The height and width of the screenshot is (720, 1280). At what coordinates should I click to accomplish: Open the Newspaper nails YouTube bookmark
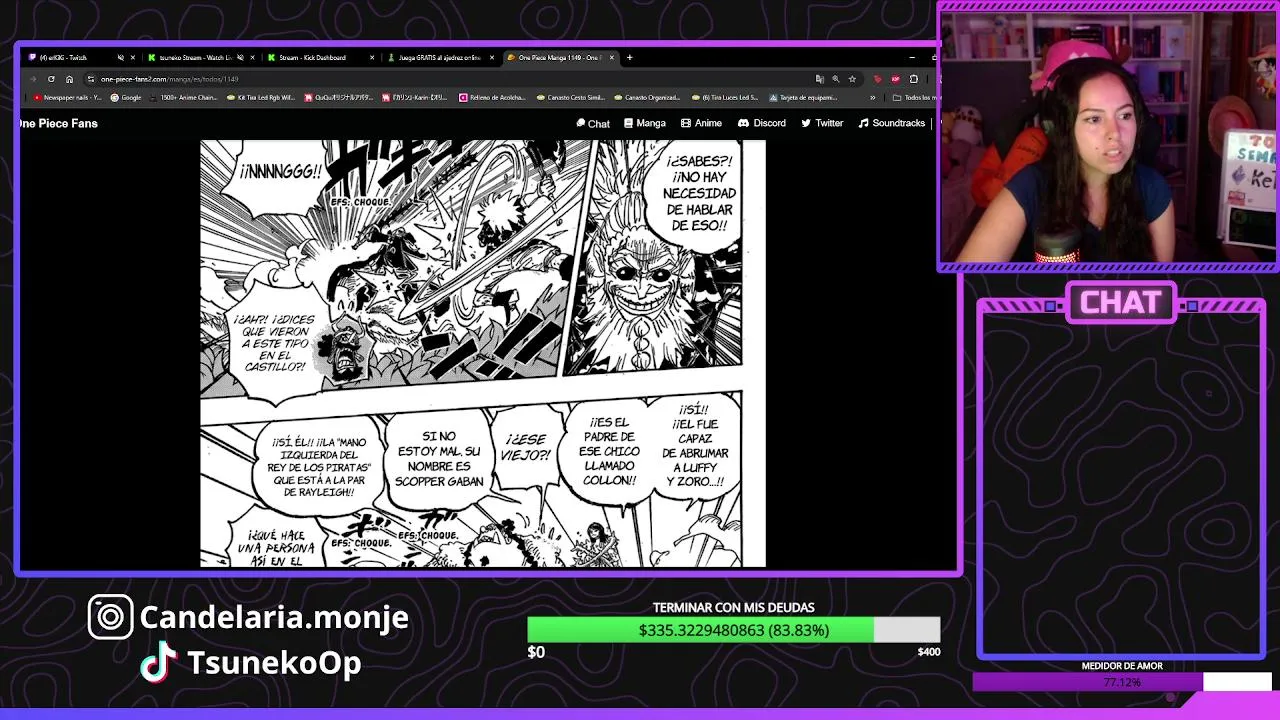pyautogui.click(x=67, y=97)
